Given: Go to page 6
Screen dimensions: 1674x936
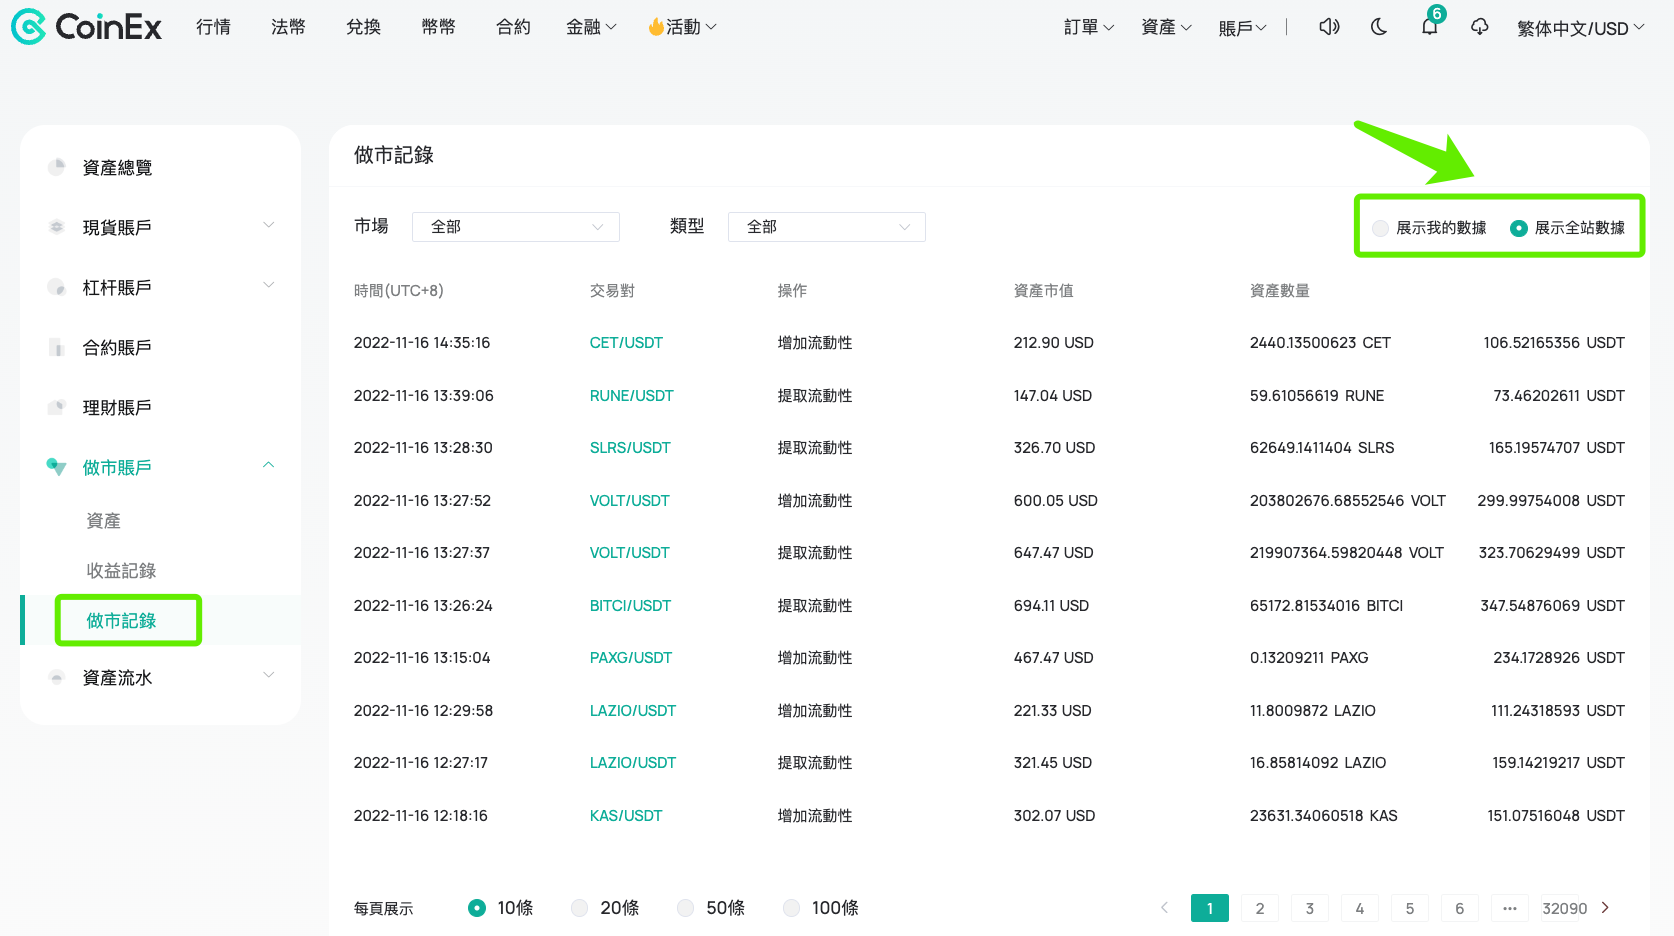Looking at the screenshot, I should pyautogui.click(x=1460, y=908).
